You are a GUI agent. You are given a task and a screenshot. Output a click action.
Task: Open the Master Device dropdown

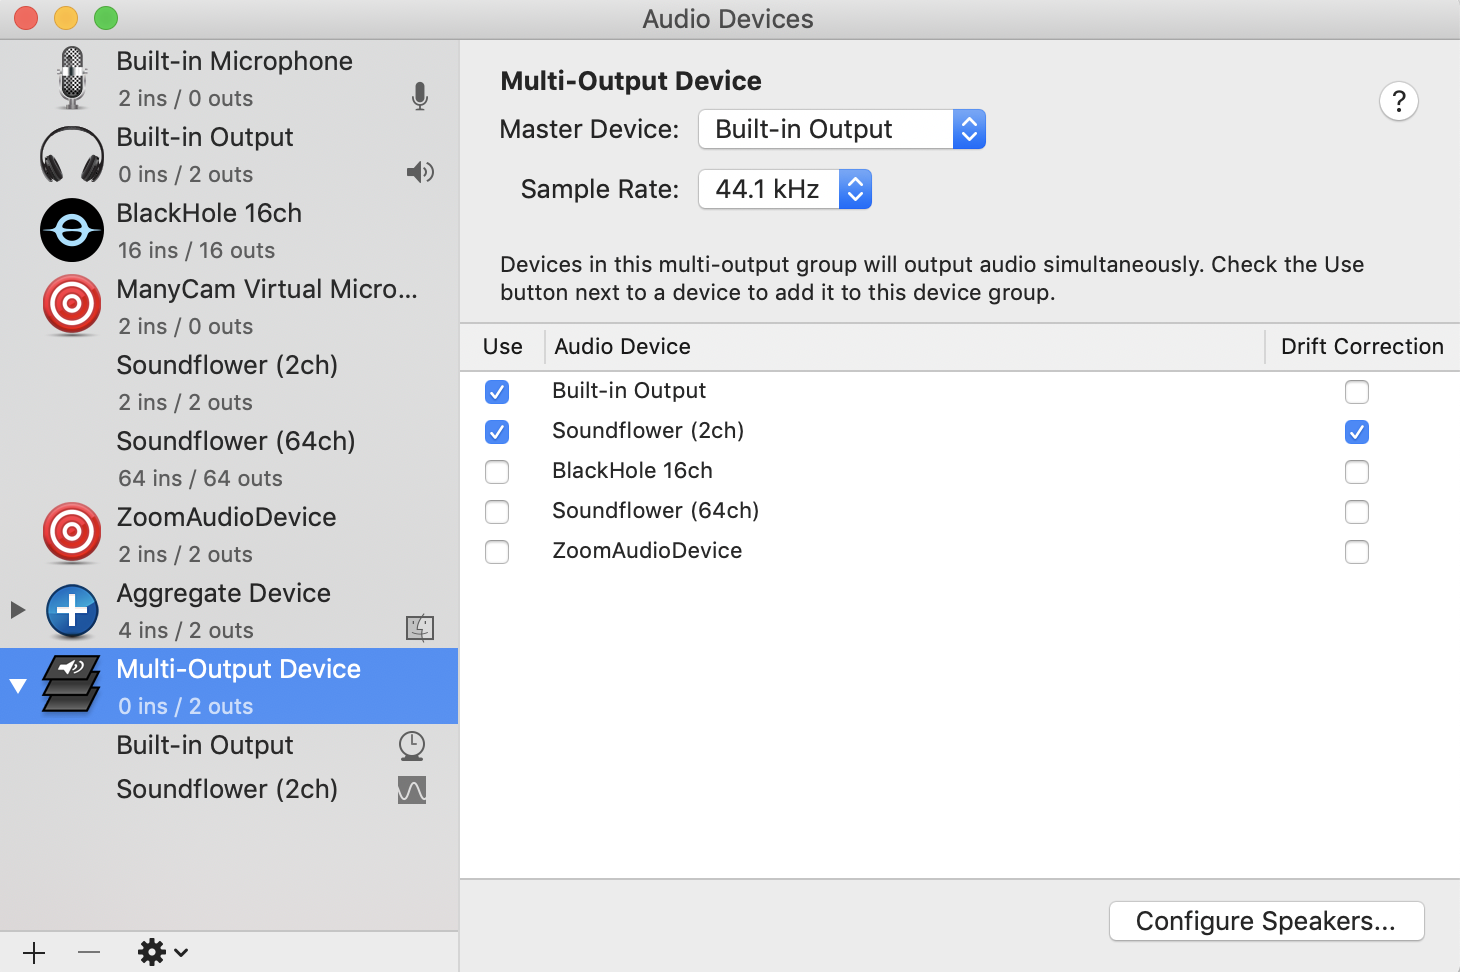(842, 129)
